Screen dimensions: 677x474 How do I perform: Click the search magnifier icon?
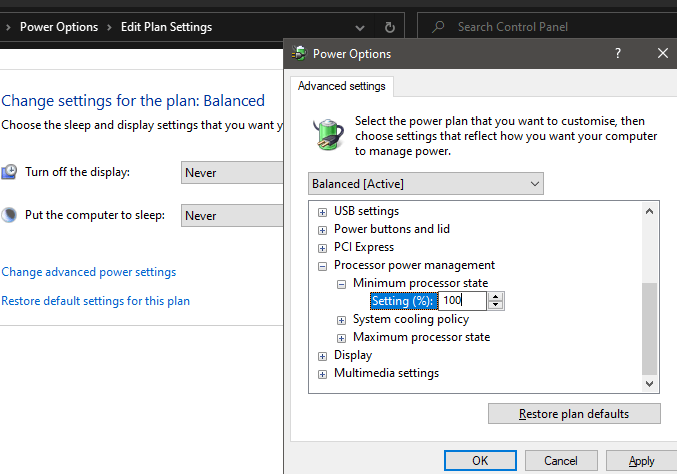pos(439,27)
